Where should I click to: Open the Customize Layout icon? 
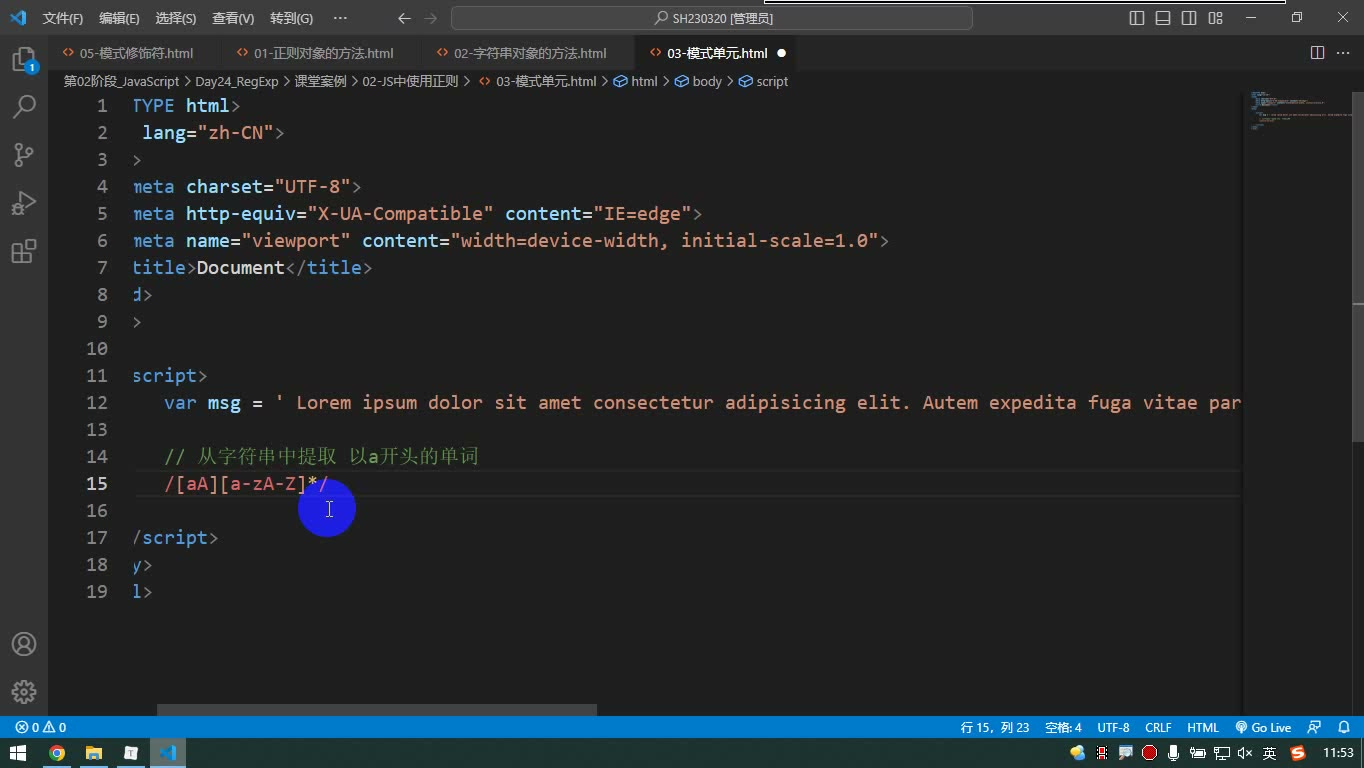[1216, 18]
